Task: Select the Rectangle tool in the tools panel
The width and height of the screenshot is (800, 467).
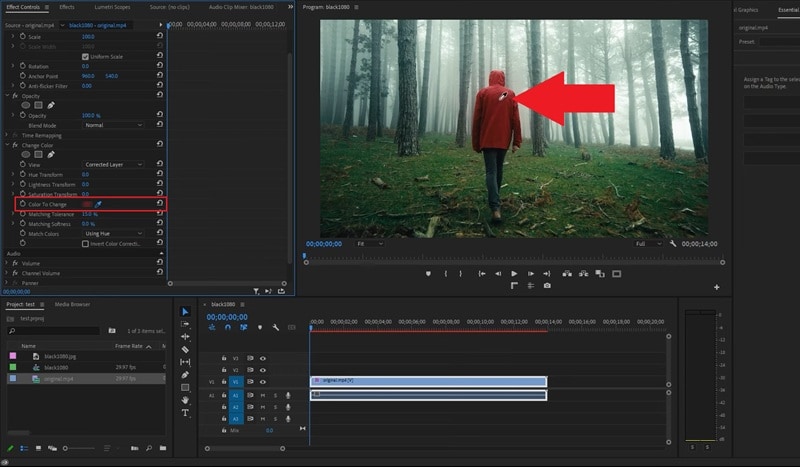Action: point(185,387)
